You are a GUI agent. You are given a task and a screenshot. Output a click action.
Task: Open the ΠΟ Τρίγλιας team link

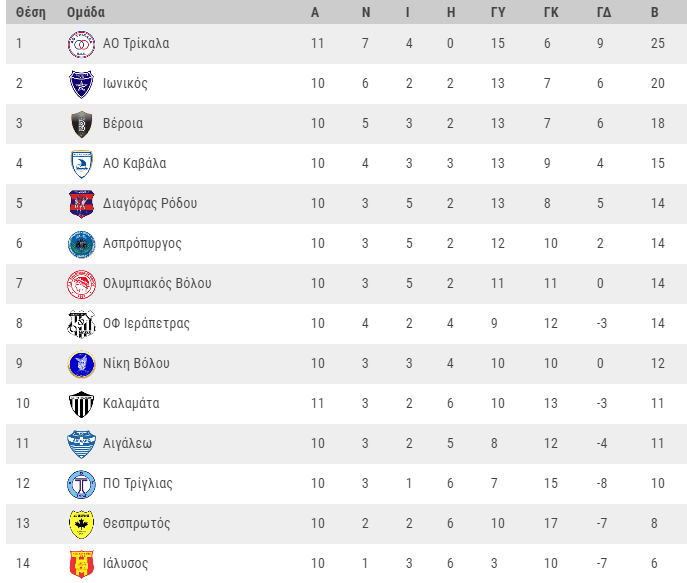(x=138, y=483)
